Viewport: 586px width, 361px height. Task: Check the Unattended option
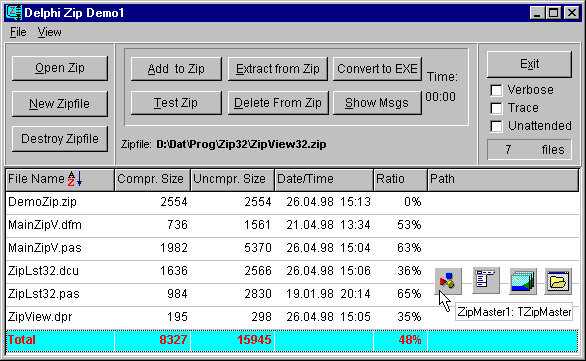point(496,126)
